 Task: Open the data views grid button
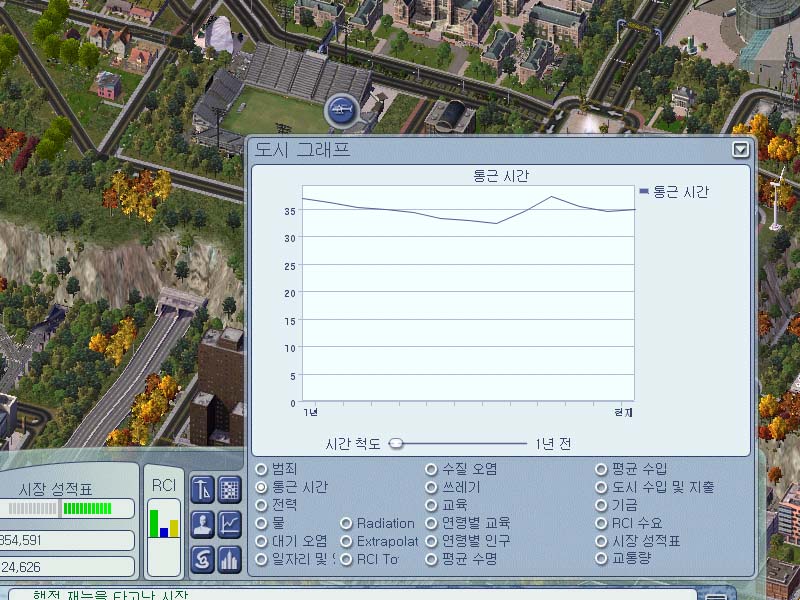pyautogui.click(x=230, y=490)
